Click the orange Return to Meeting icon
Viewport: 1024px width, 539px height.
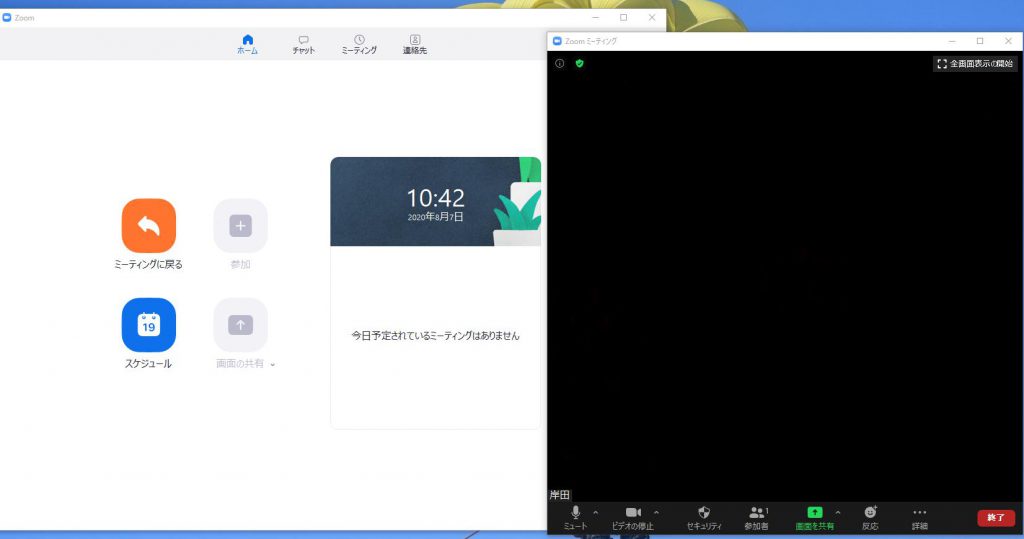click(148, 226)
